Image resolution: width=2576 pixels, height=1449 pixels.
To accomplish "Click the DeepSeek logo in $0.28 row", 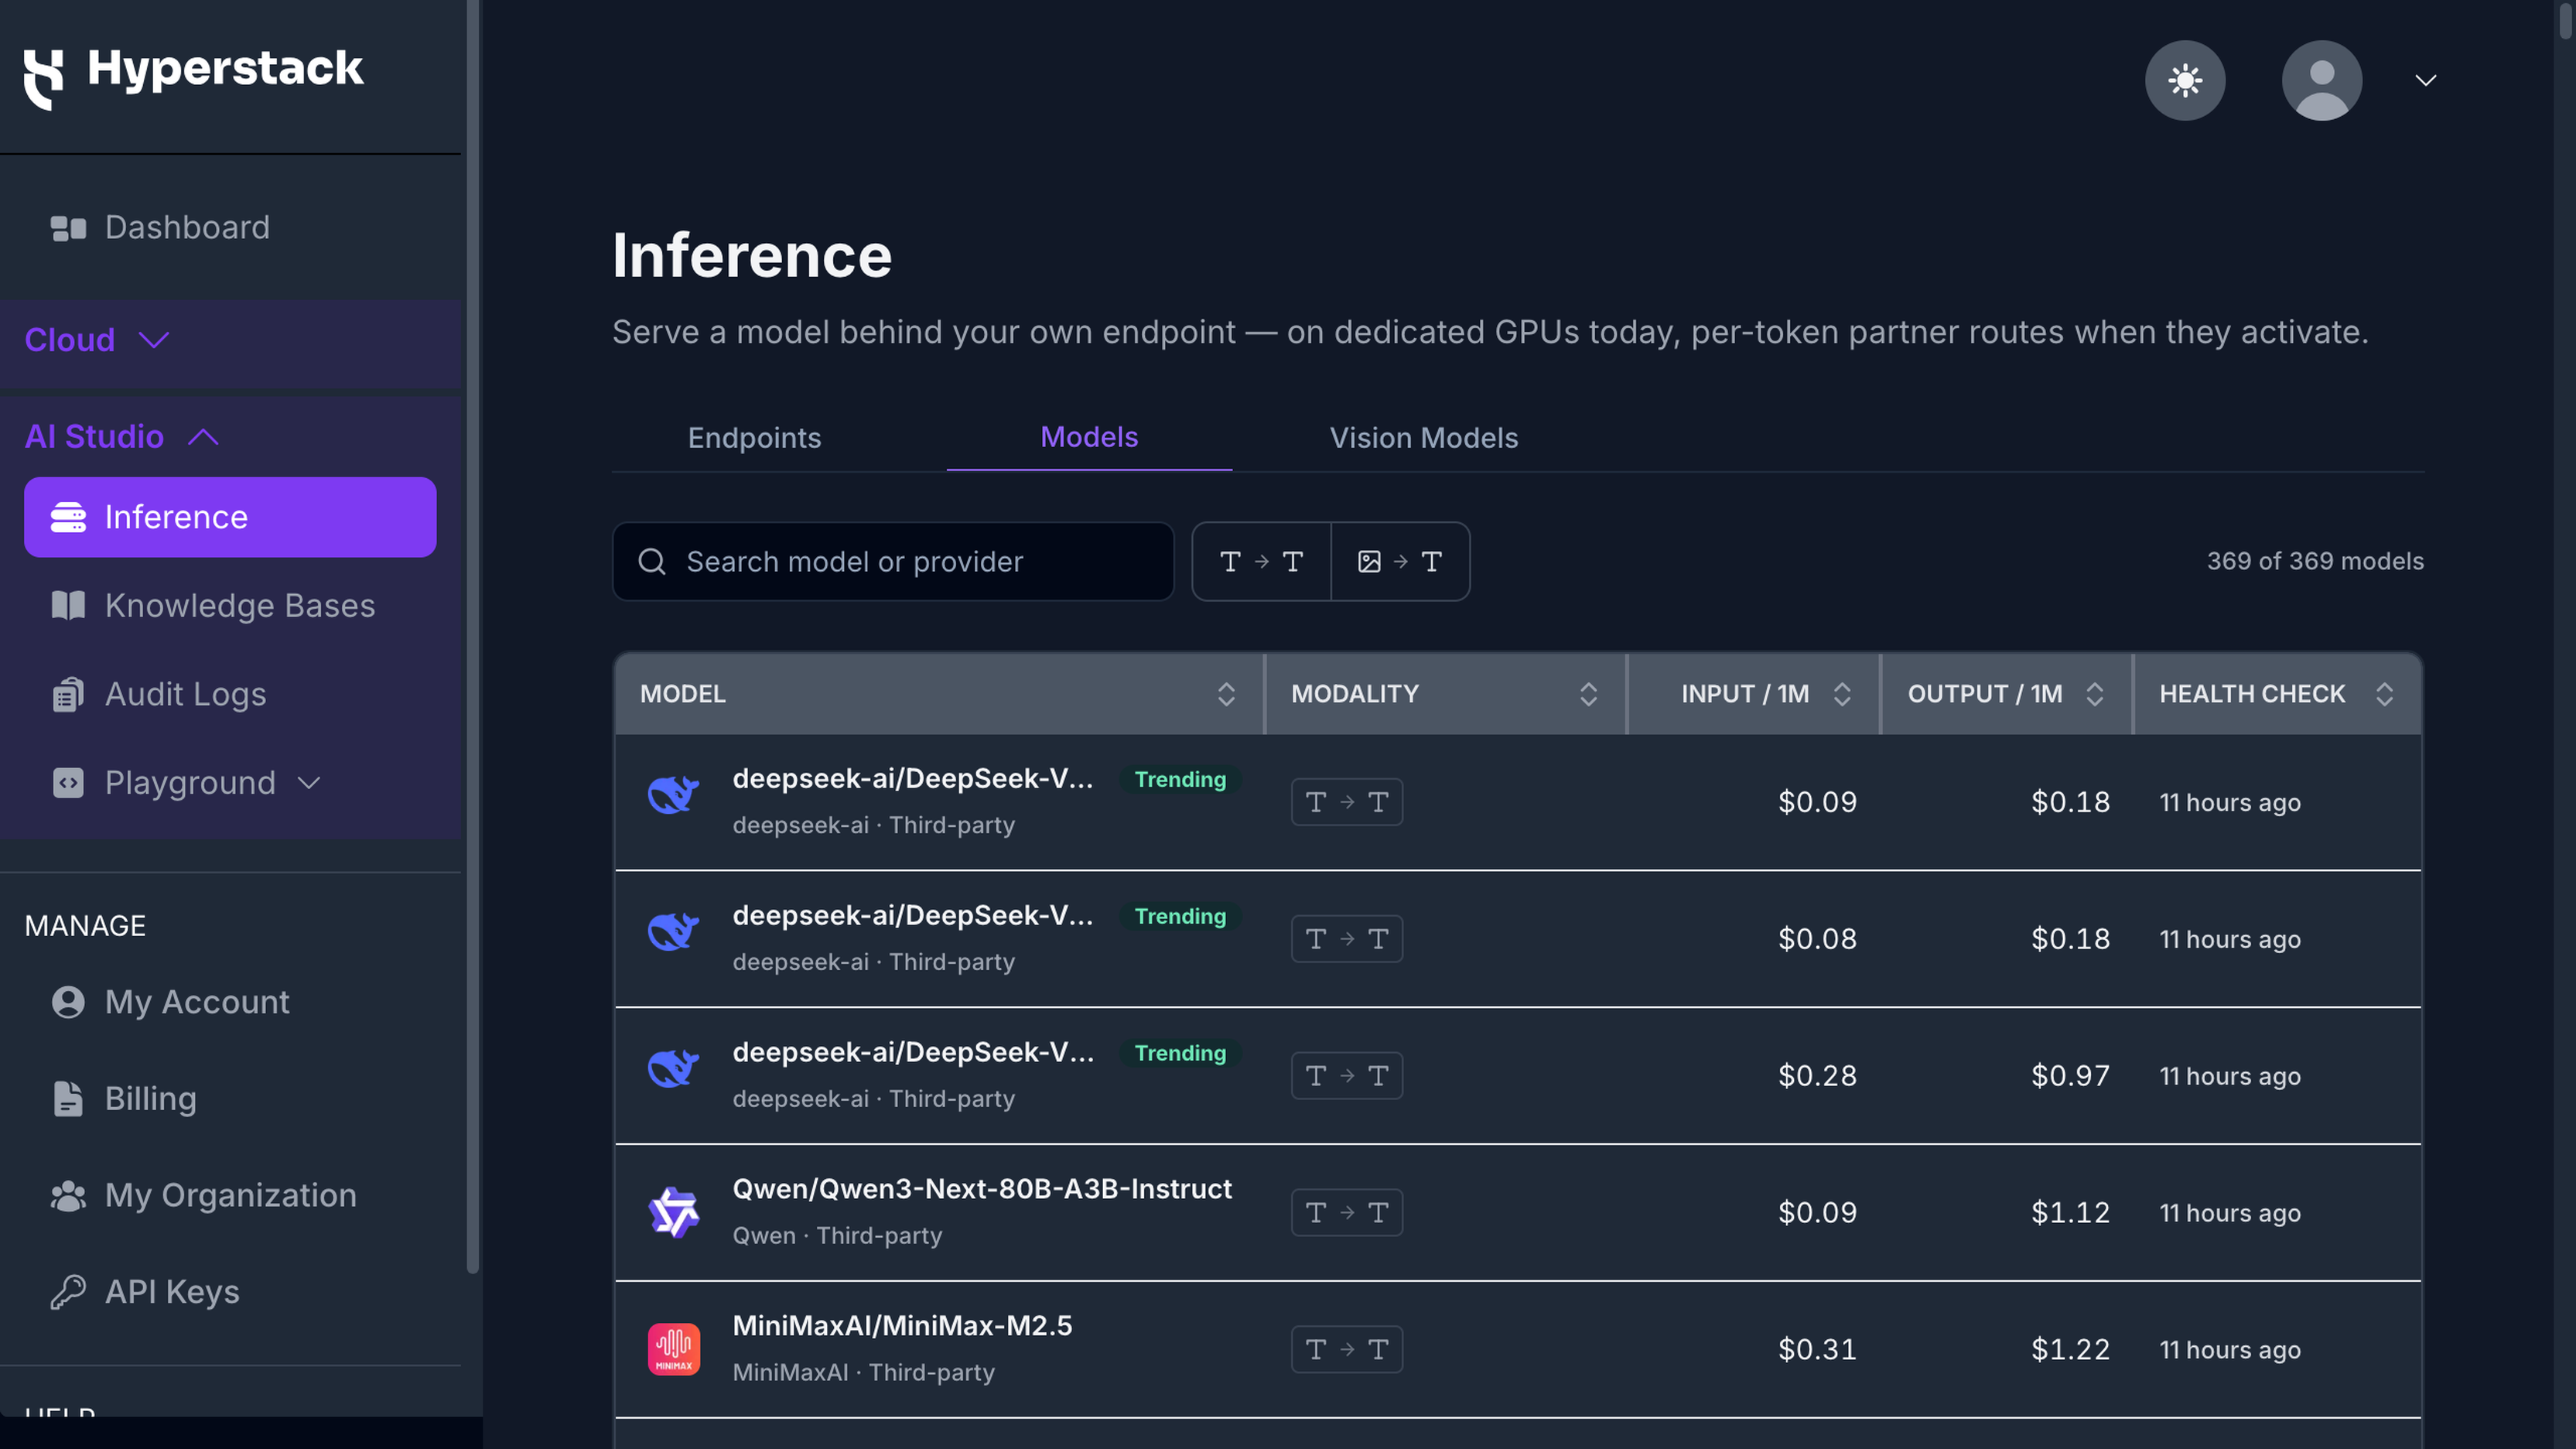I will 674,1070.
